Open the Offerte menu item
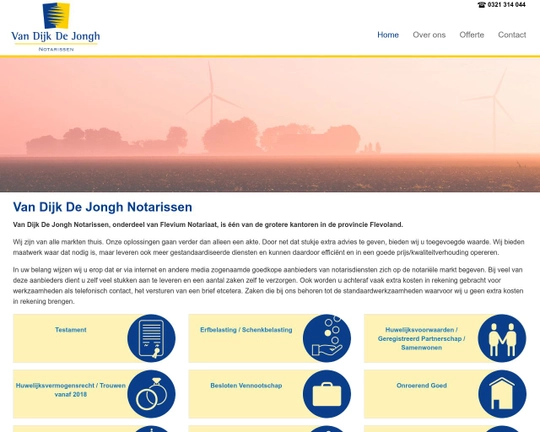The image size is (540, 432). (x=471, y=35)
